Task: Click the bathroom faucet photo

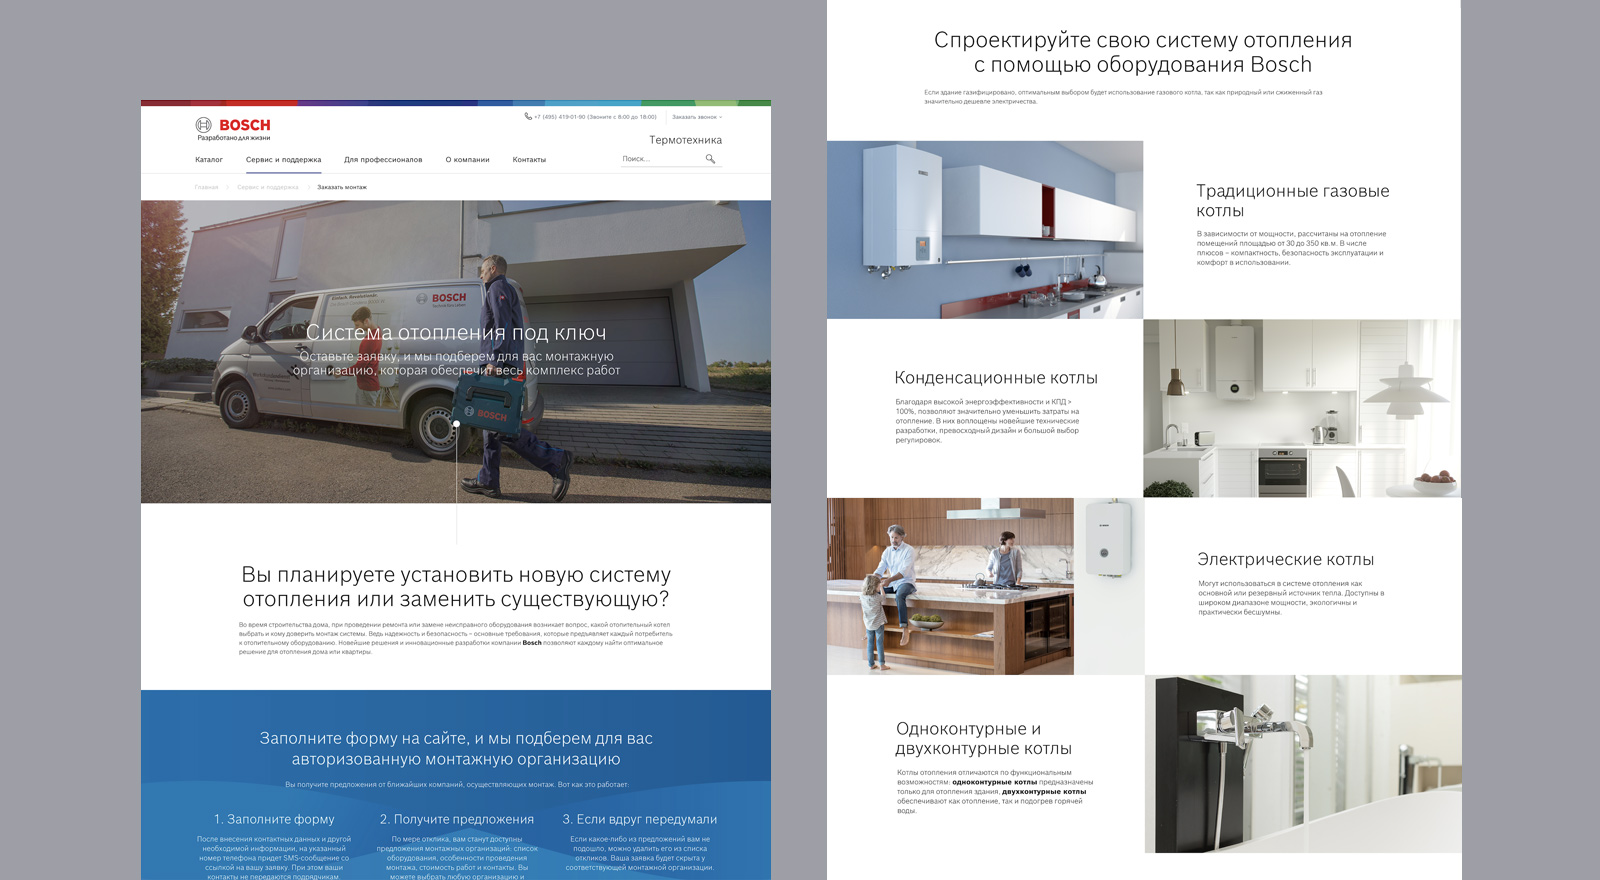Action: tap(1302, 764)
